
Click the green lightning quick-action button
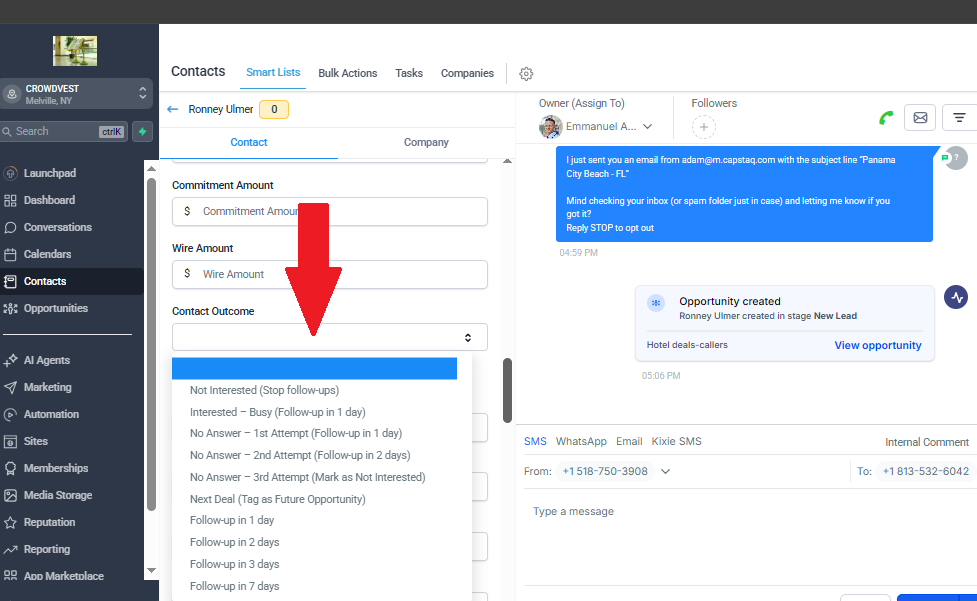pyautogui.click(x=143, y=131)
